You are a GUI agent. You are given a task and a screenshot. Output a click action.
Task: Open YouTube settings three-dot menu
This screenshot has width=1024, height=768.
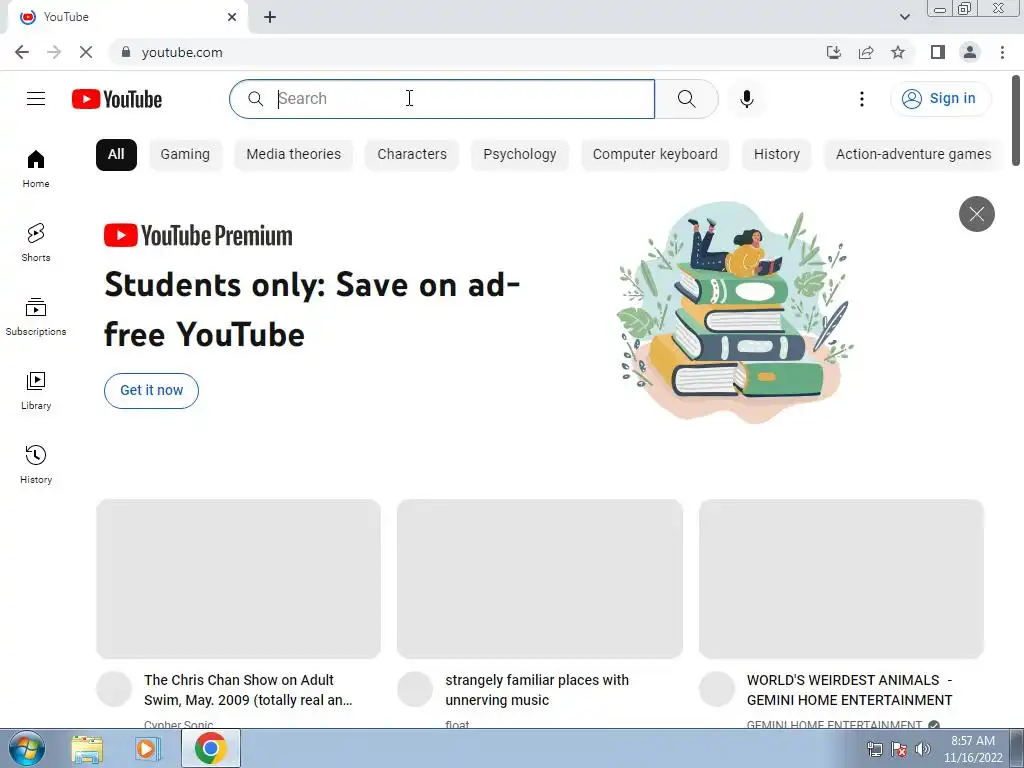[x=862, y=99]
